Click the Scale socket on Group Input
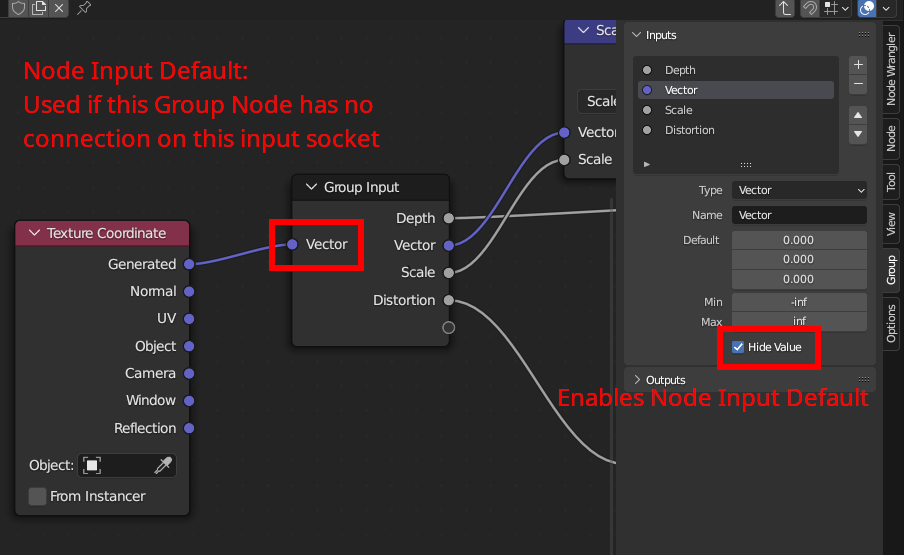Image resolution: width=904 pixels, height=555 pixels. click(449, 273)
